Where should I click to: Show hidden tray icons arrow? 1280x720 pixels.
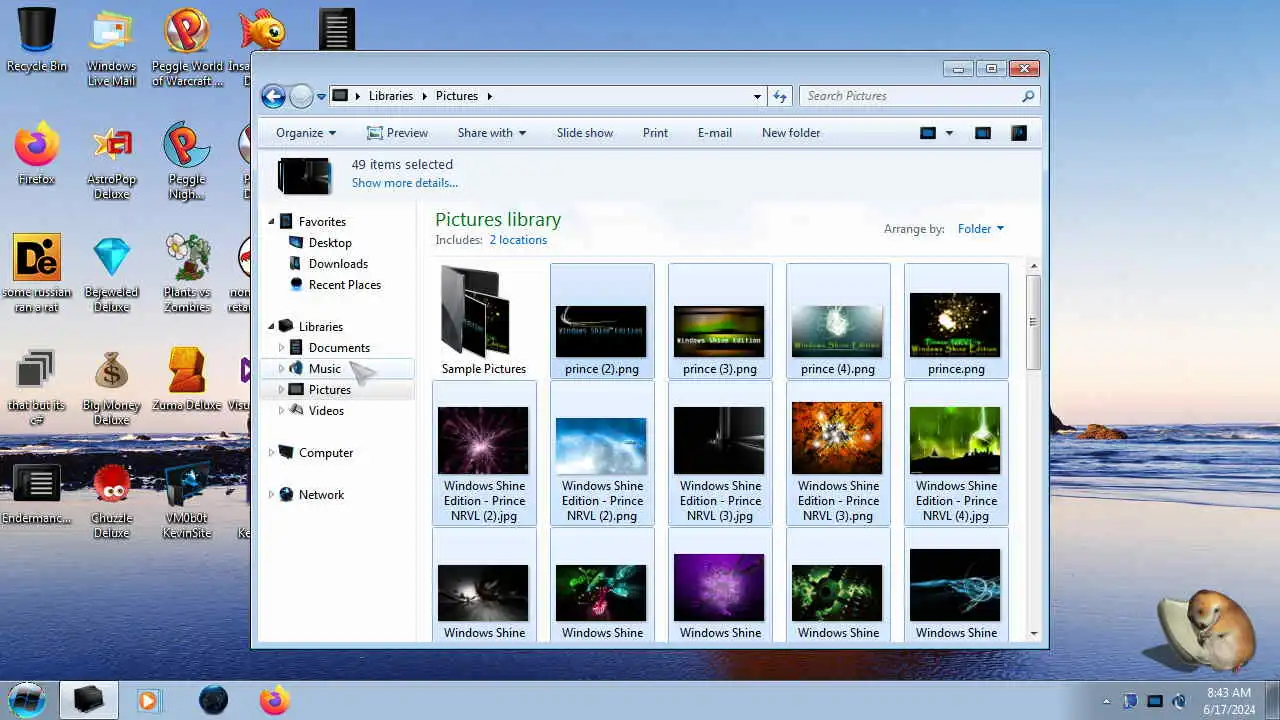(x=1106, y=701)
